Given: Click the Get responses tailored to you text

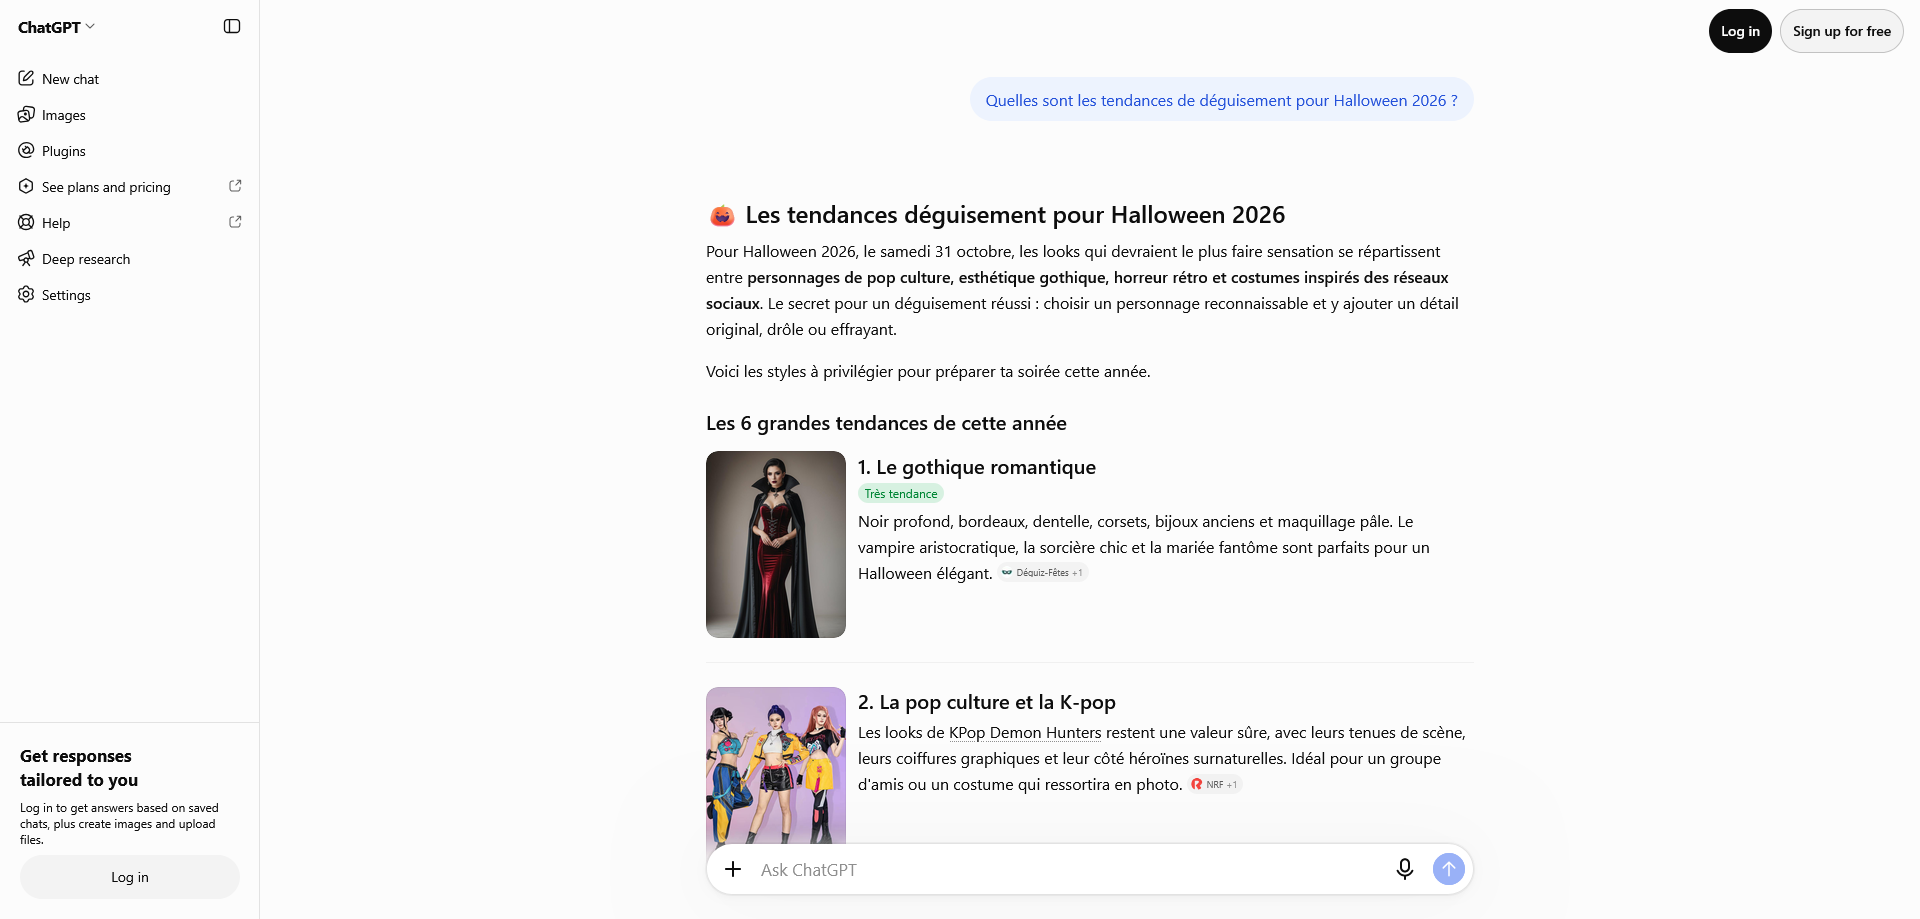Looking at the screenshot, I should tap(79, 768).
